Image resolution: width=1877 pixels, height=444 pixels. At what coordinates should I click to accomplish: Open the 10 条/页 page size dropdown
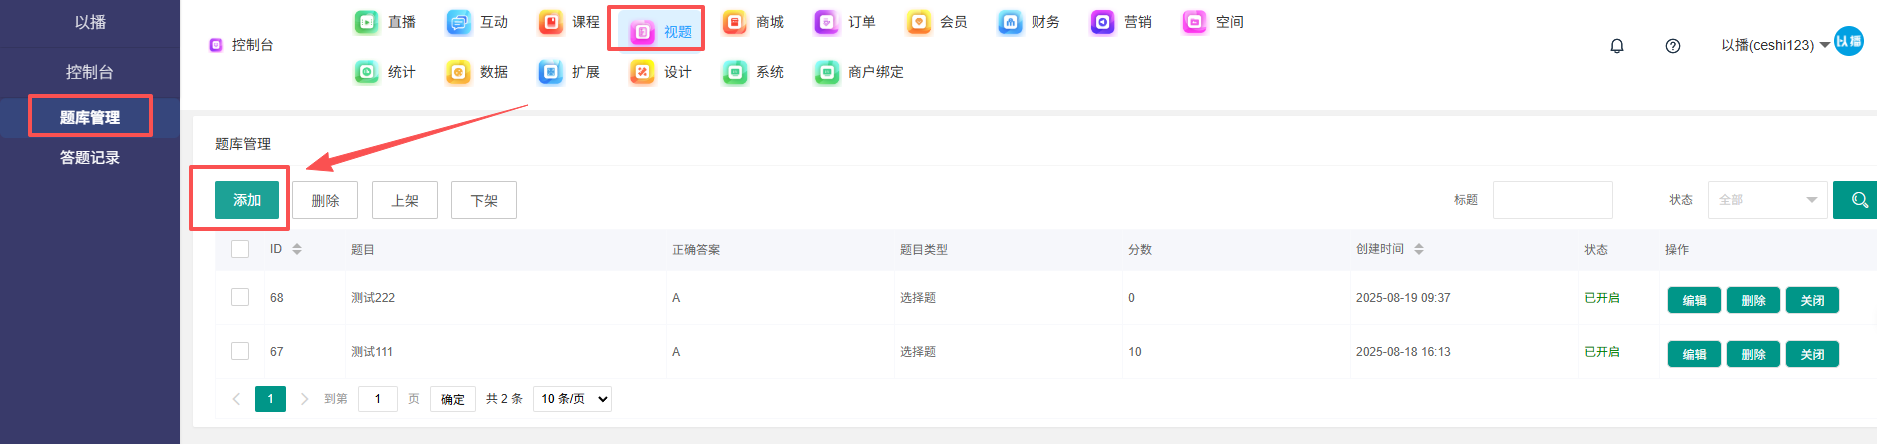(573, 399)
